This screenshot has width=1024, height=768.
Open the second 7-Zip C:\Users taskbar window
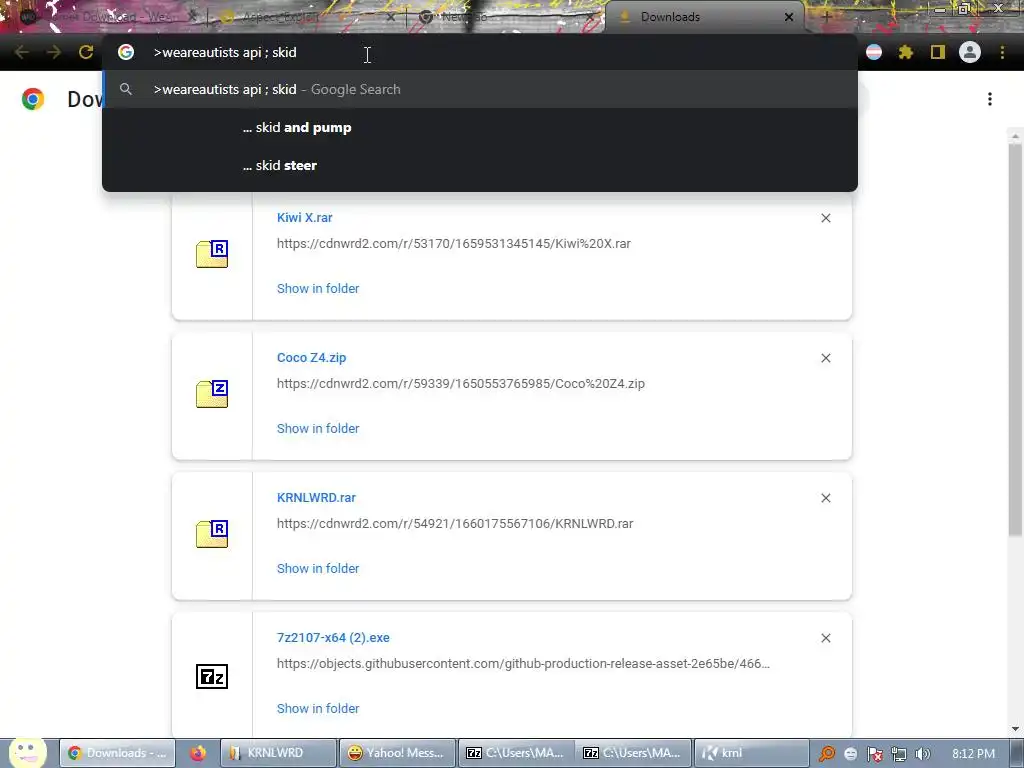tap(633, 753)
